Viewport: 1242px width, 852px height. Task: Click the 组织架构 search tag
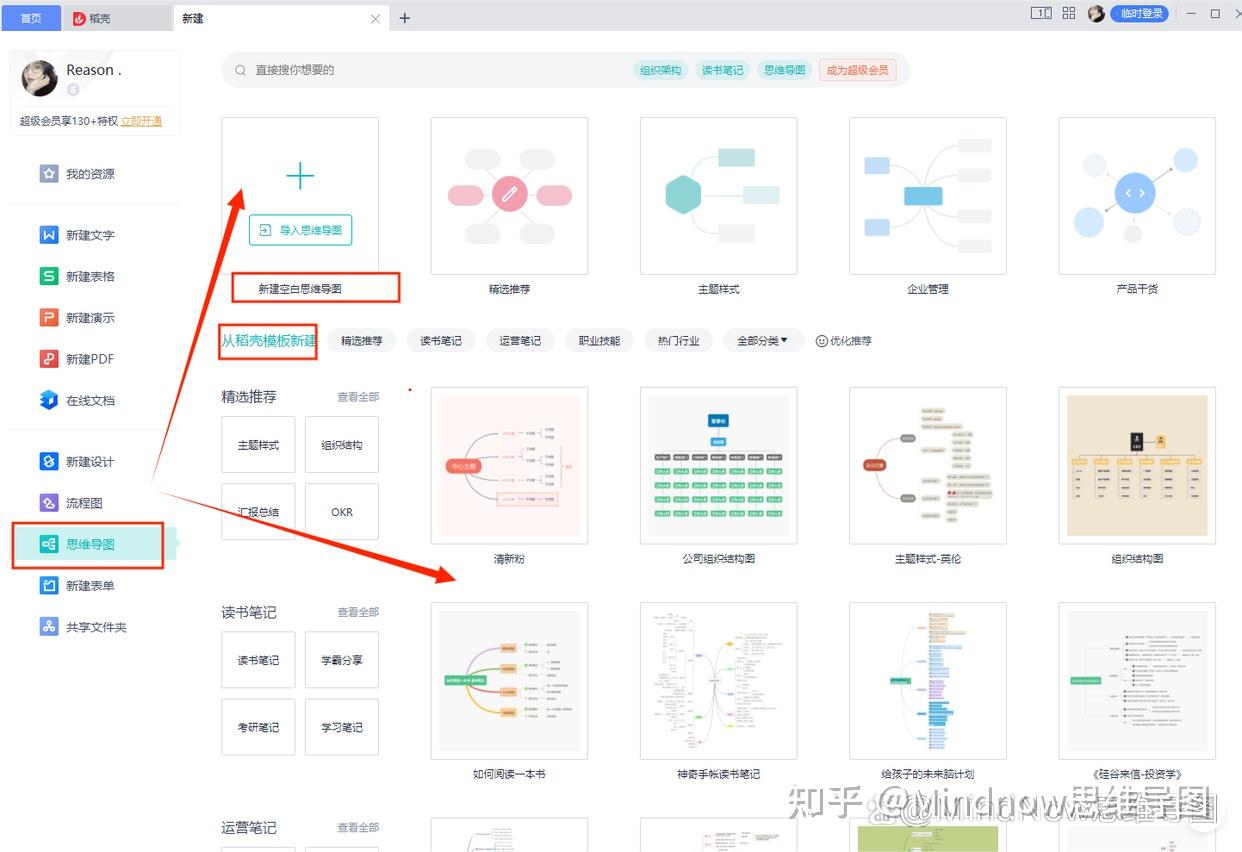[660, 70]
